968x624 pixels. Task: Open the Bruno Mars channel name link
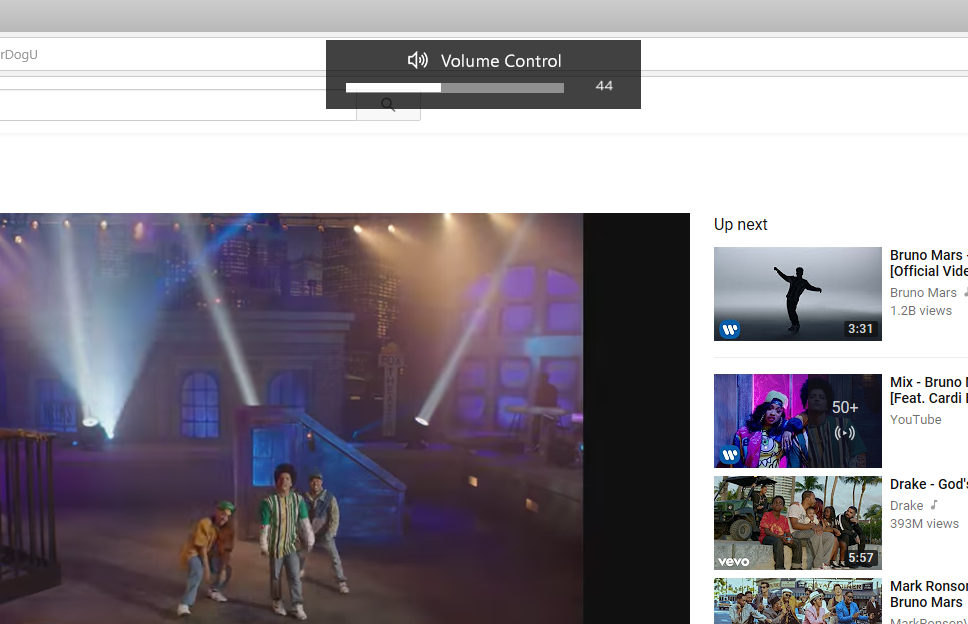[x=923, y=293]
